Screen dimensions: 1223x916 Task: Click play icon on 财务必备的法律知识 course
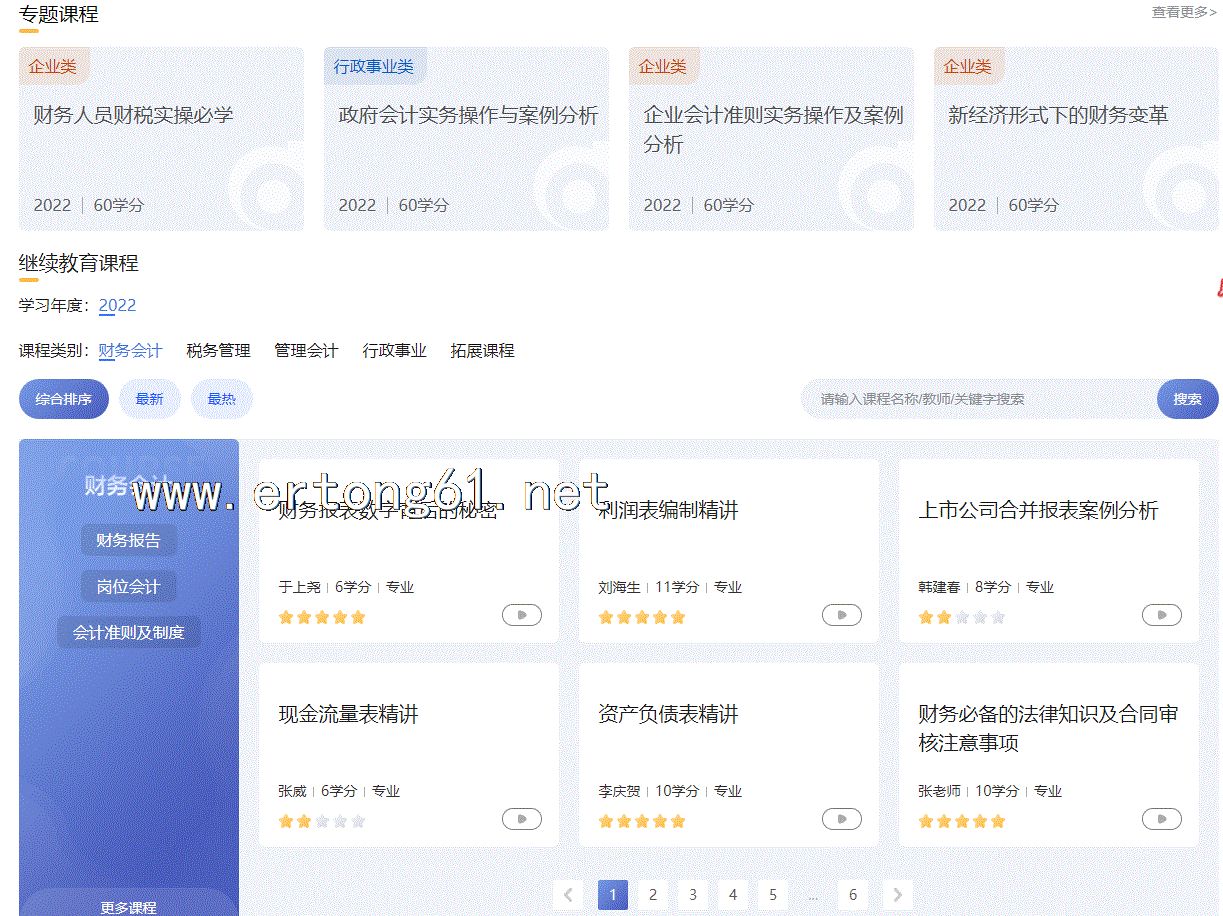[x=1161, y=819]
